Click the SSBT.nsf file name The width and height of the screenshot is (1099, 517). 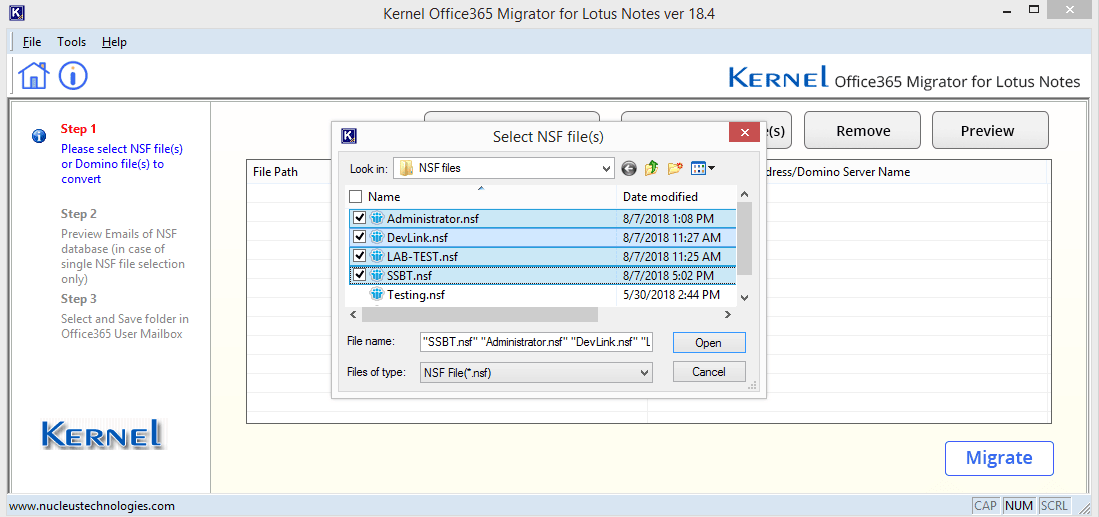pyautogui.click(x=409, y=276)
